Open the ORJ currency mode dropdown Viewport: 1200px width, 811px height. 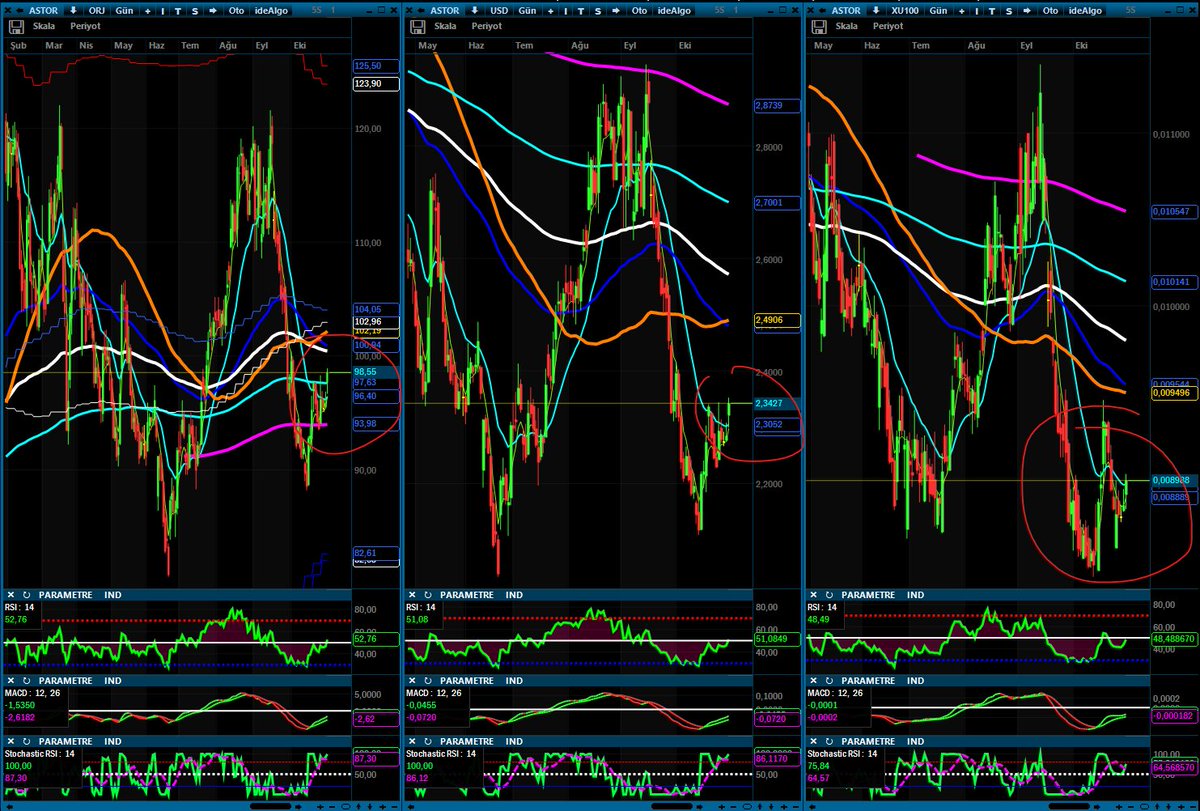(97, 11)
